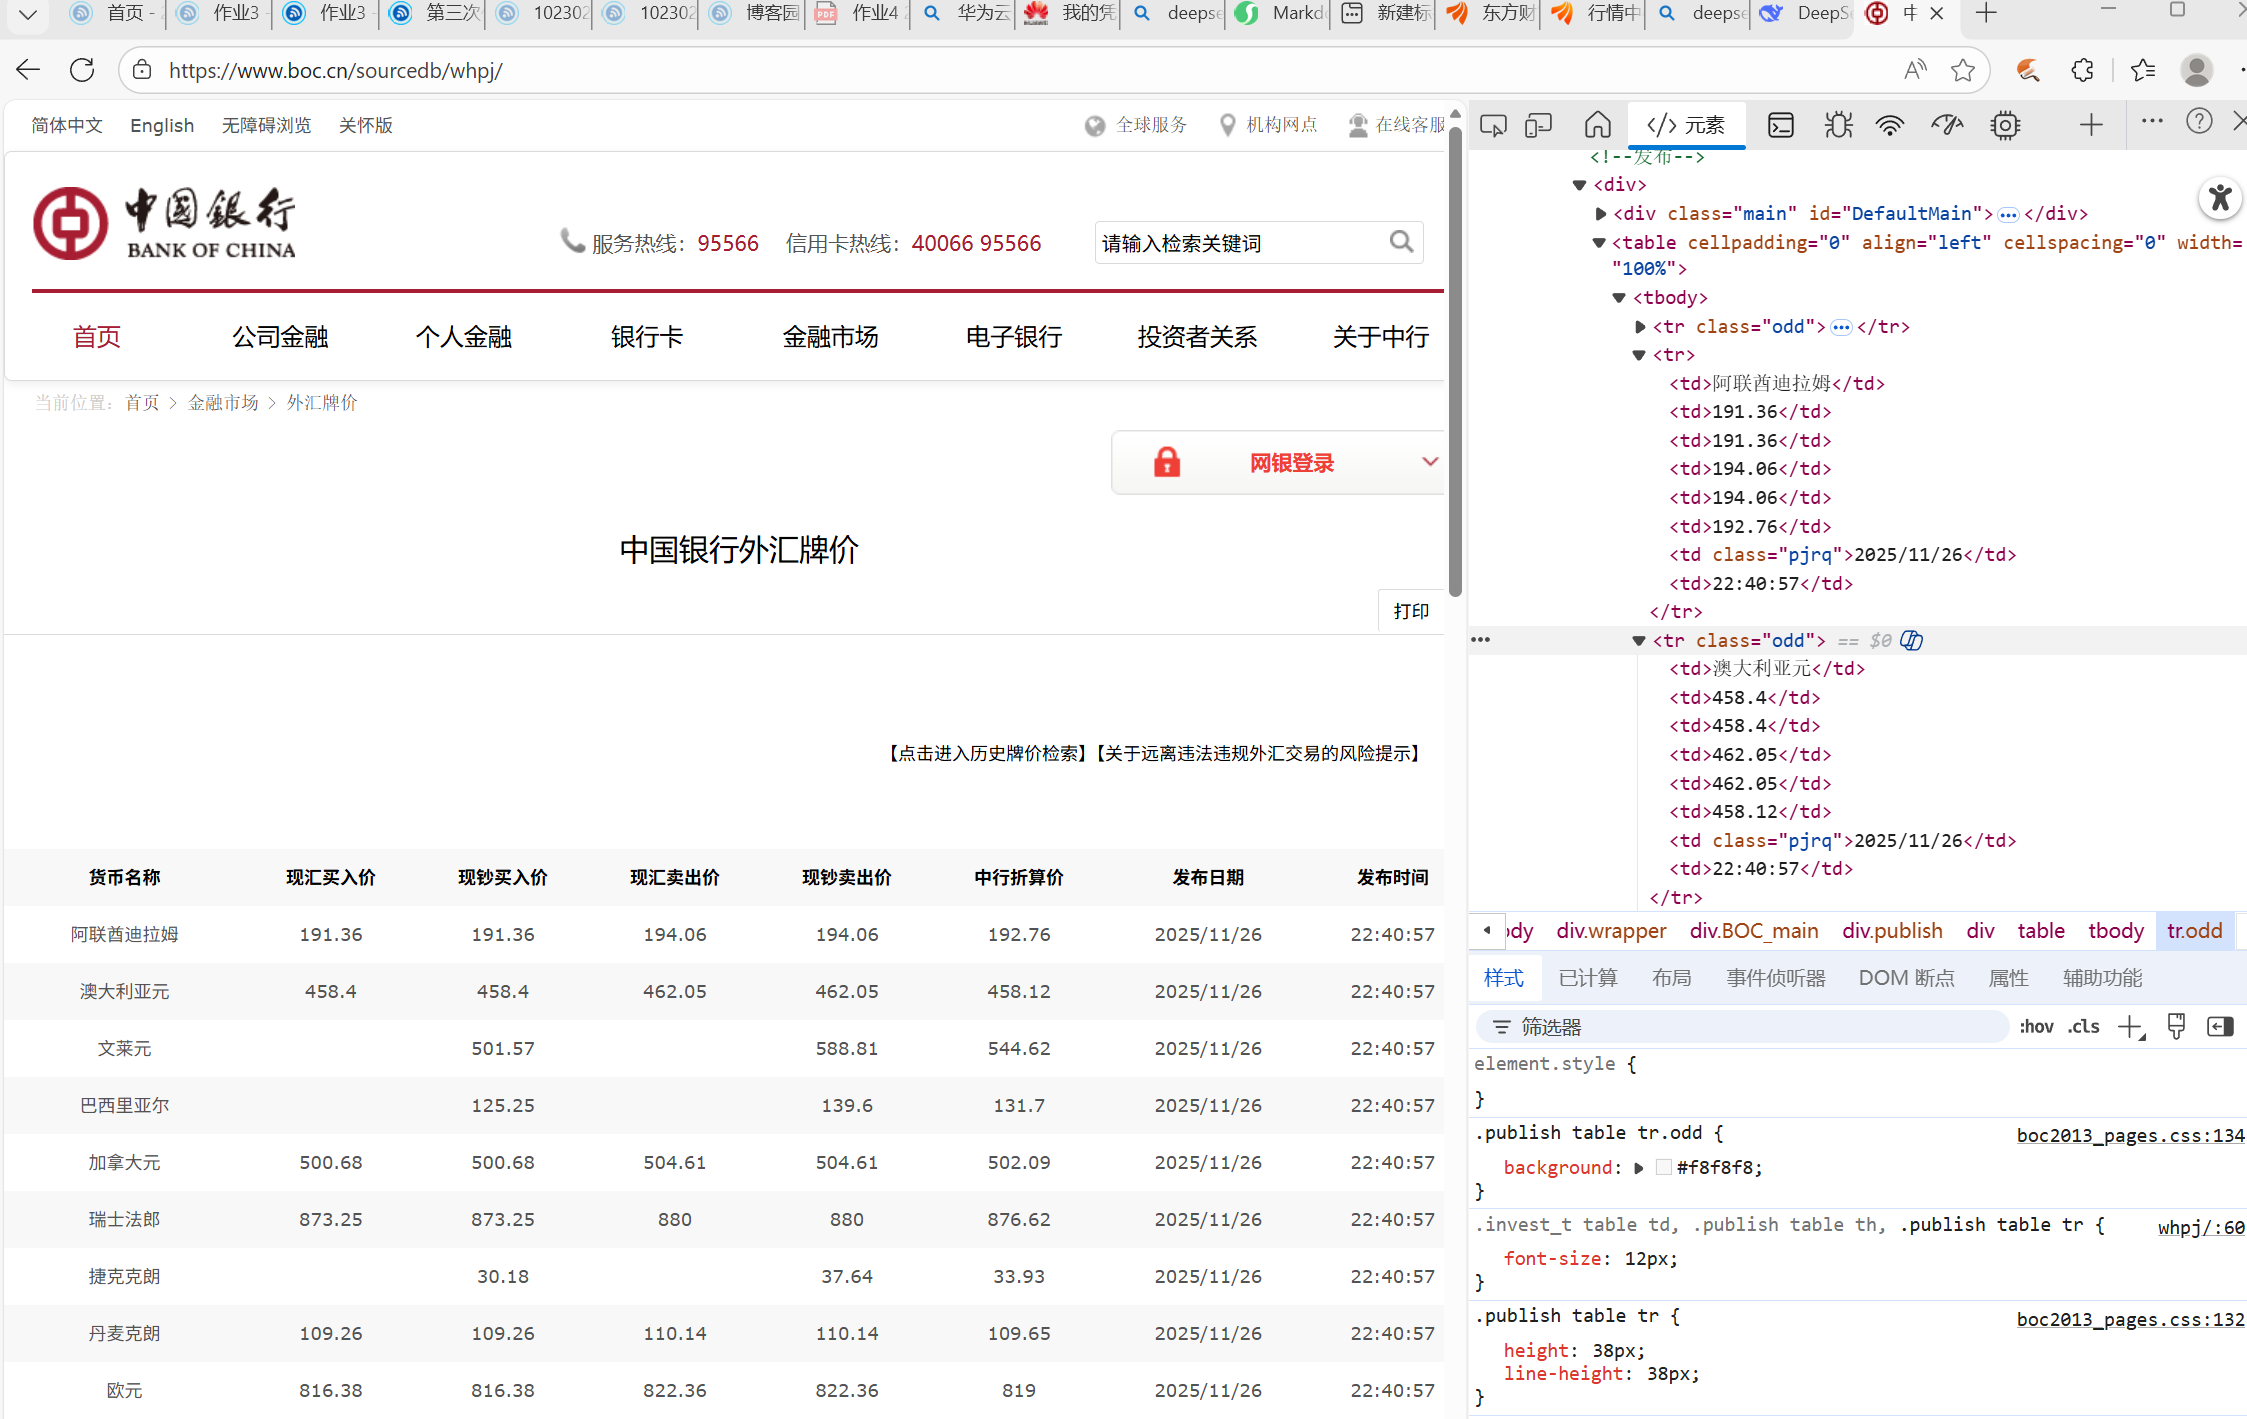Toggle device emulation mode

tap(1538, 125)
